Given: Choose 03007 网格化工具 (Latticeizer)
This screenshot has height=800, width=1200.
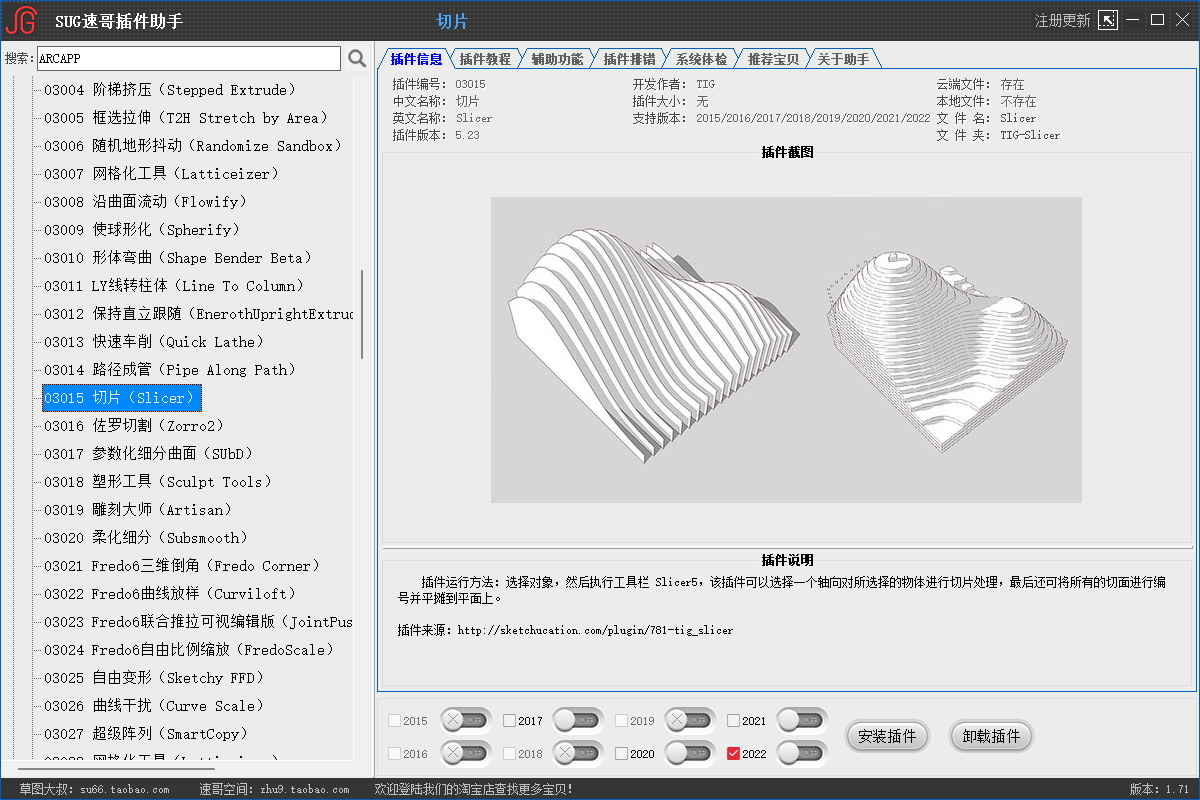Looking at the screenshot, I should point(162,174).
